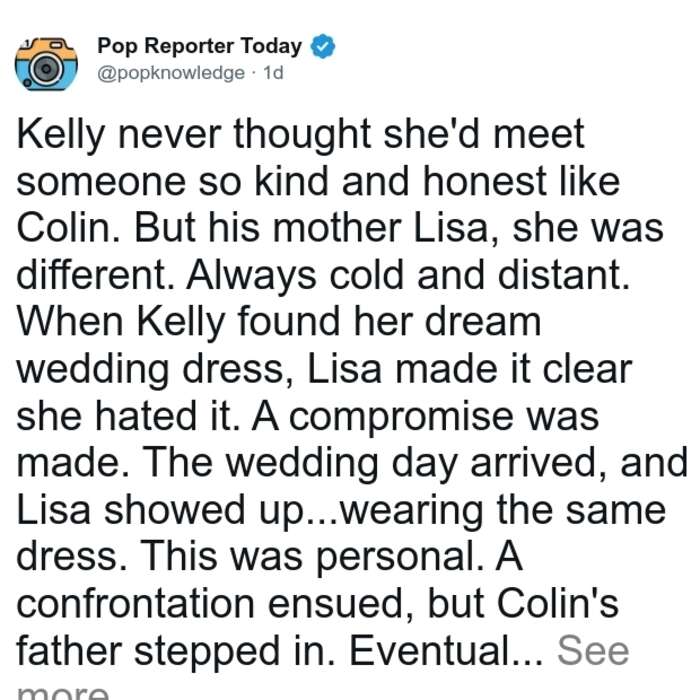Click "Always cold and distant." sentence
Viewport: 700px width, 700px height.
pyautogui.click(x=408, y=275)
